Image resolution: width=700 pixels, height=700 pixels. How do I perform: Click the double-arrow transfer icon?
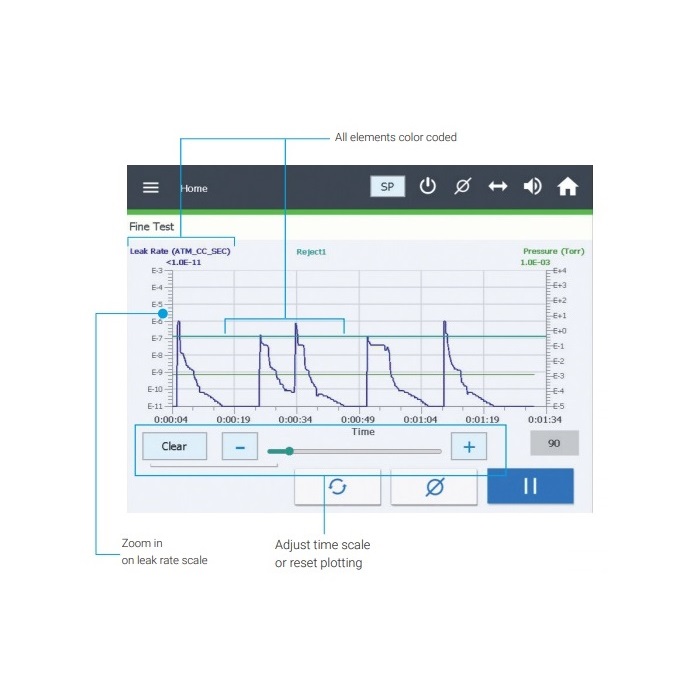point(497,187)
